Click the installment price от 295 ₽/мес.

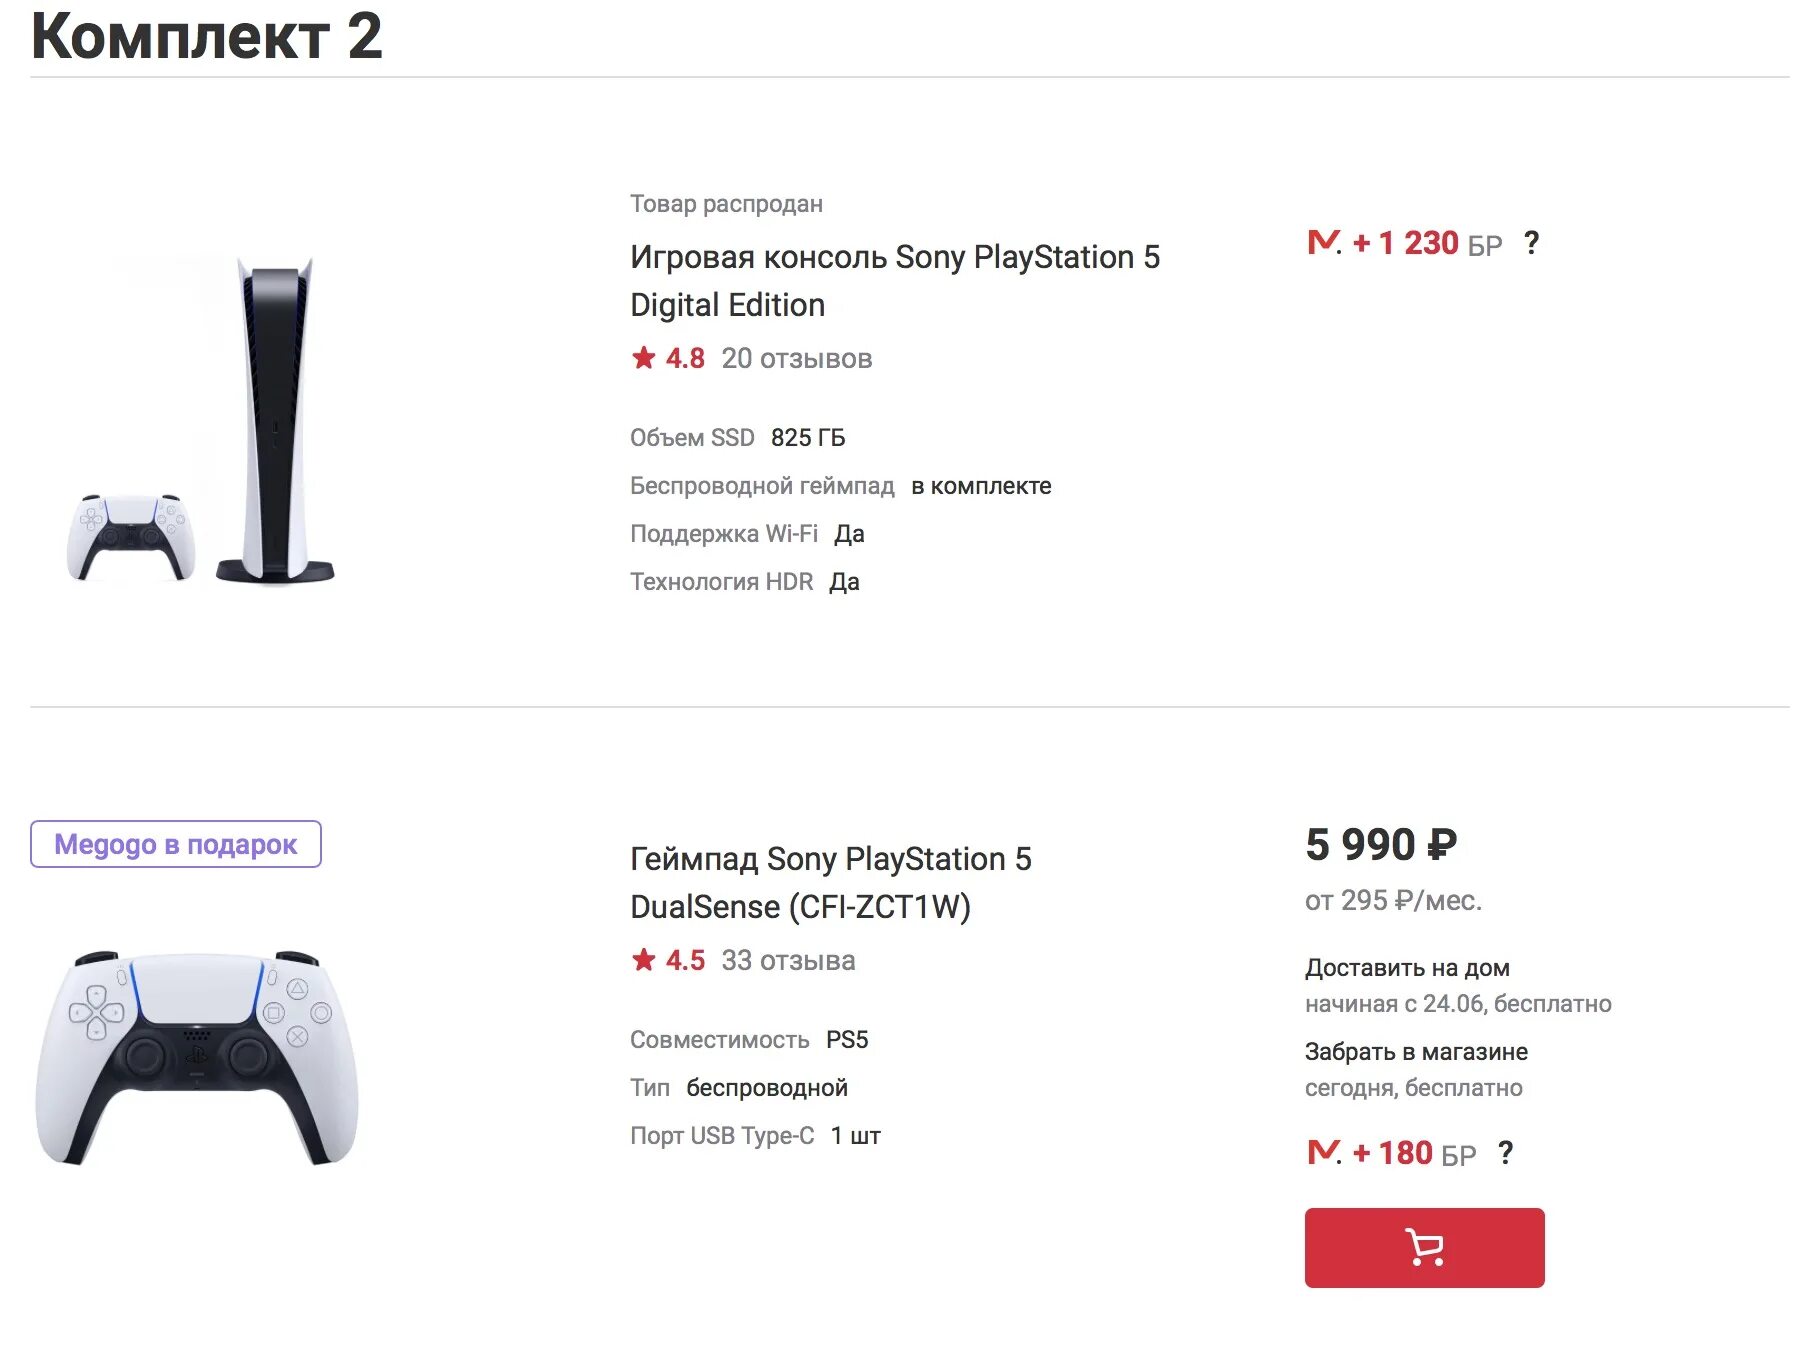(1392, 901)
